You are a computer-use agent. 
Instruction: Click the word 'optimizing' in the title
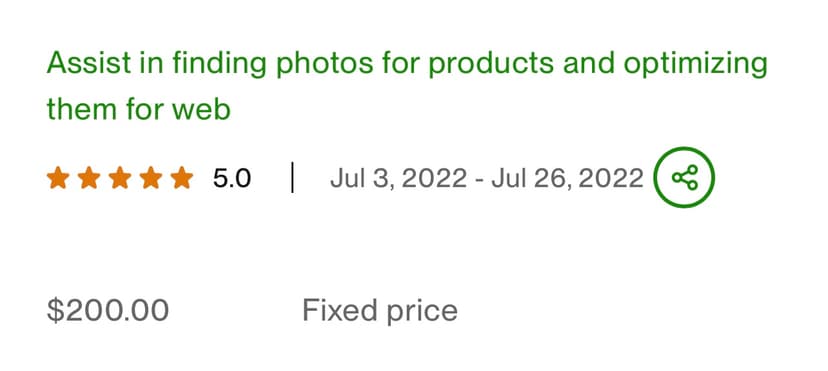[x=695, y=64]
